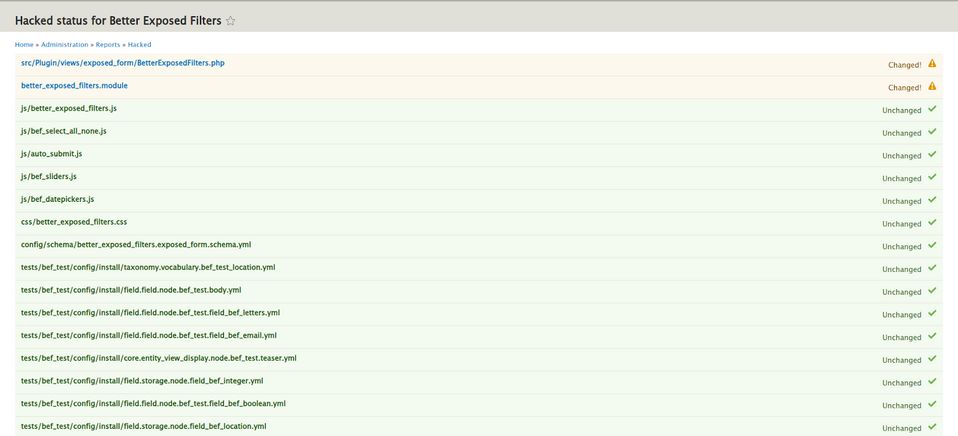Click checkmark for field_bef_letters.yml row
The height and width of the screenshot is (436, 958).
pyautogui.click(x=932, y=313)
